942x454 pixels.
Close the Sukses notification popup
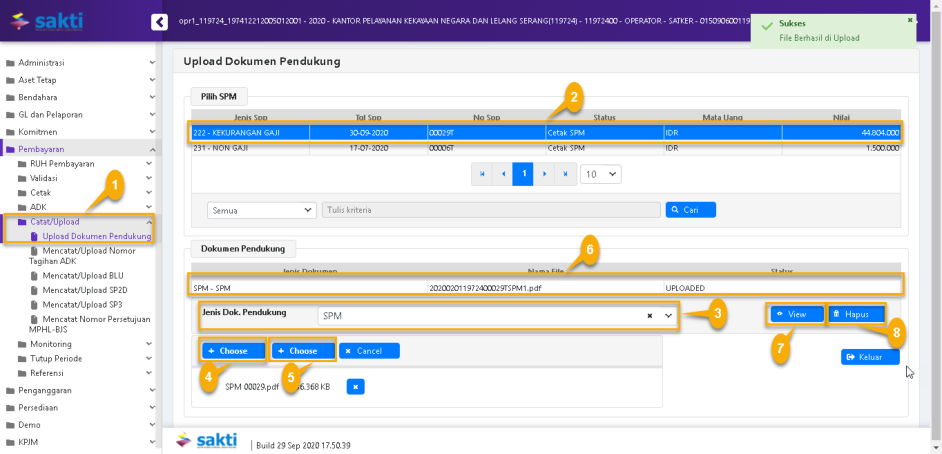(x=909, y=20)
